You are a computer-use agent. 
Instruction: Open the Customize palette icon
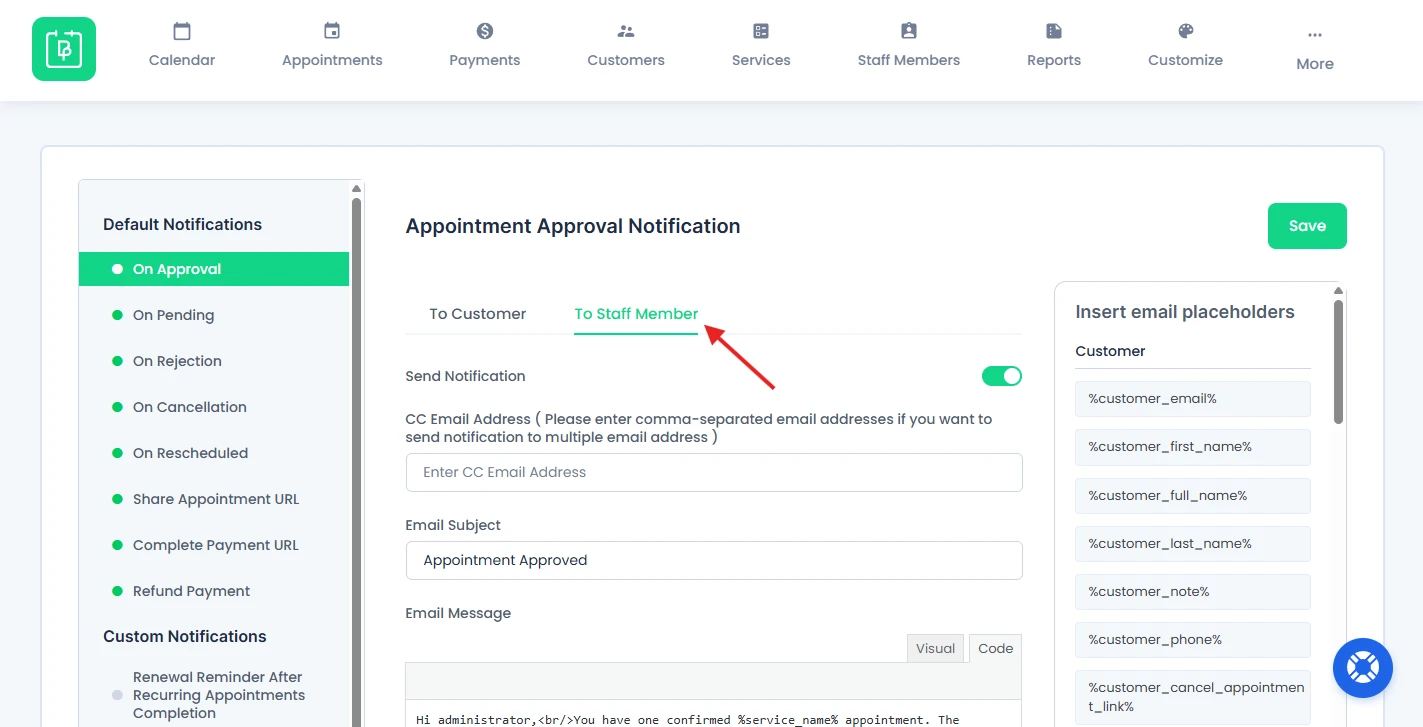(1186, 31)
